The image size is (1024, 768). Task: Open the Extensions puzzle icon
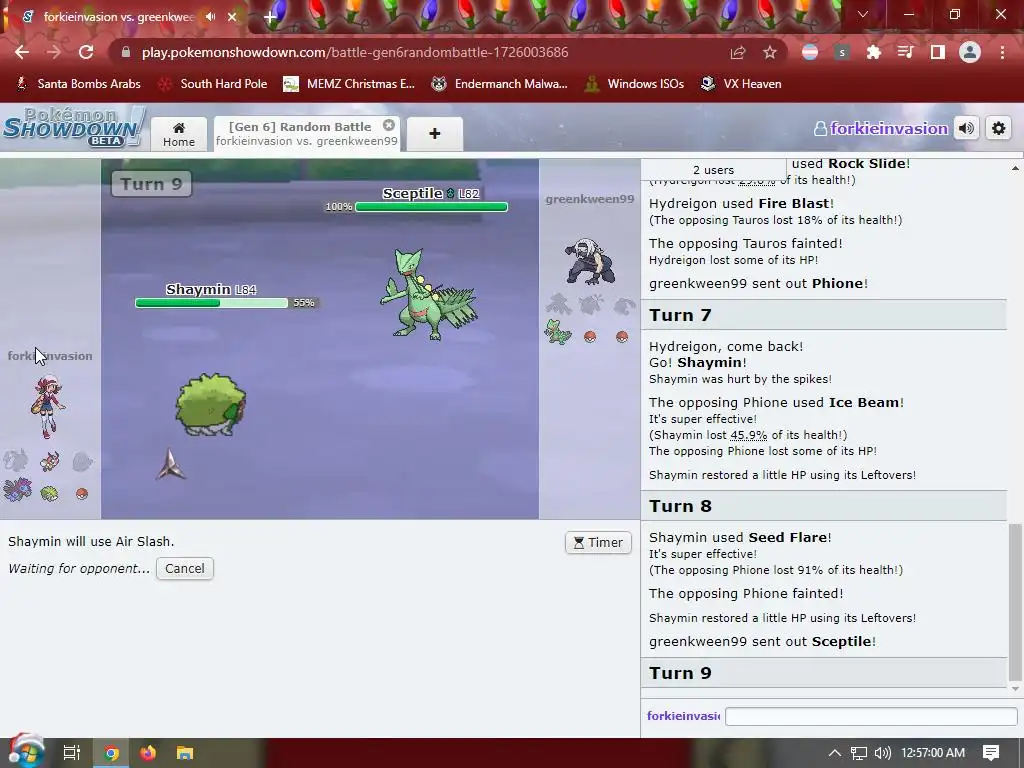coord(874,52)
